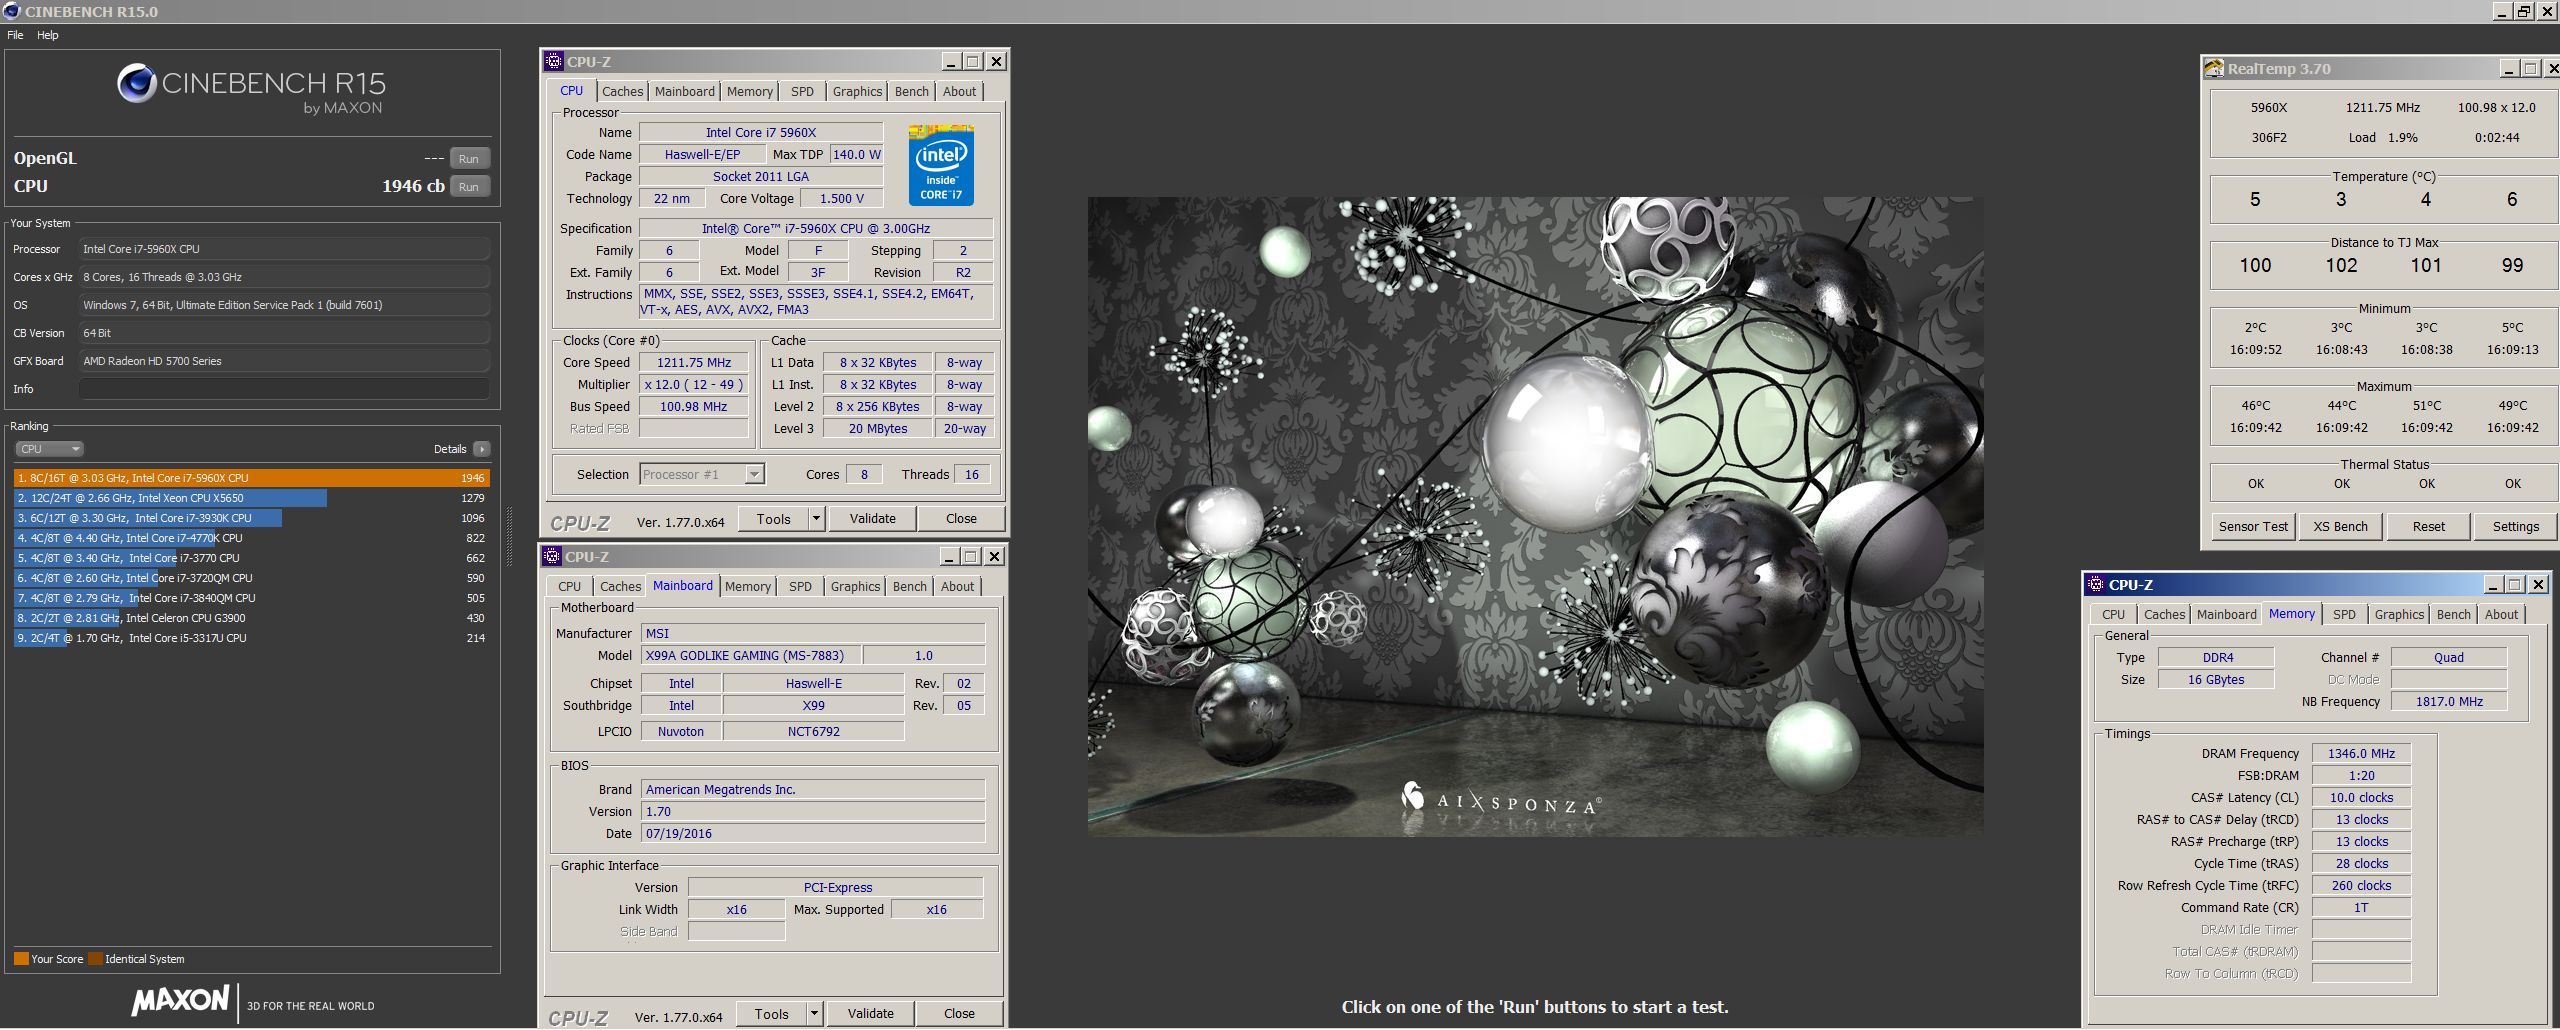Click DRAM Frequency value 1346.0 MHz
This screenshot has height=1030, width=2560.
coord(2361,754)
